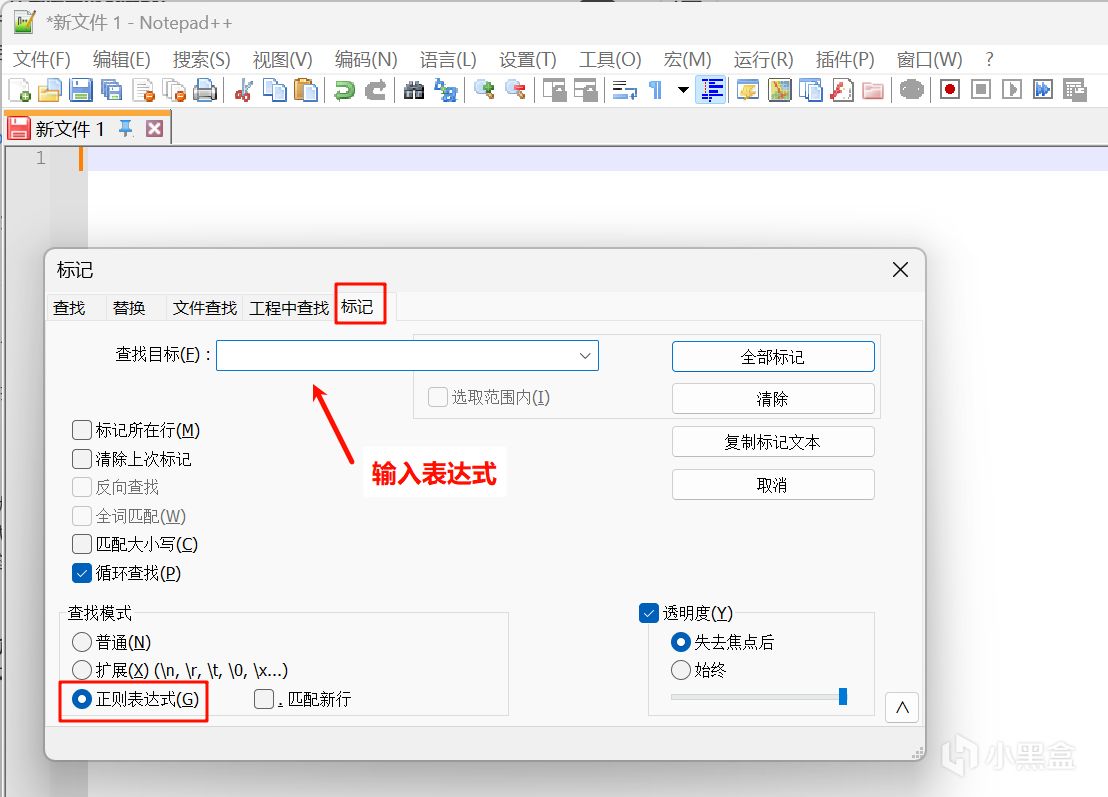Image resolution: width=1108 pixels, height=797 pixels.
Task: Click Run Macro Multiple Times icon
Action: click(x=1043, y=90)
